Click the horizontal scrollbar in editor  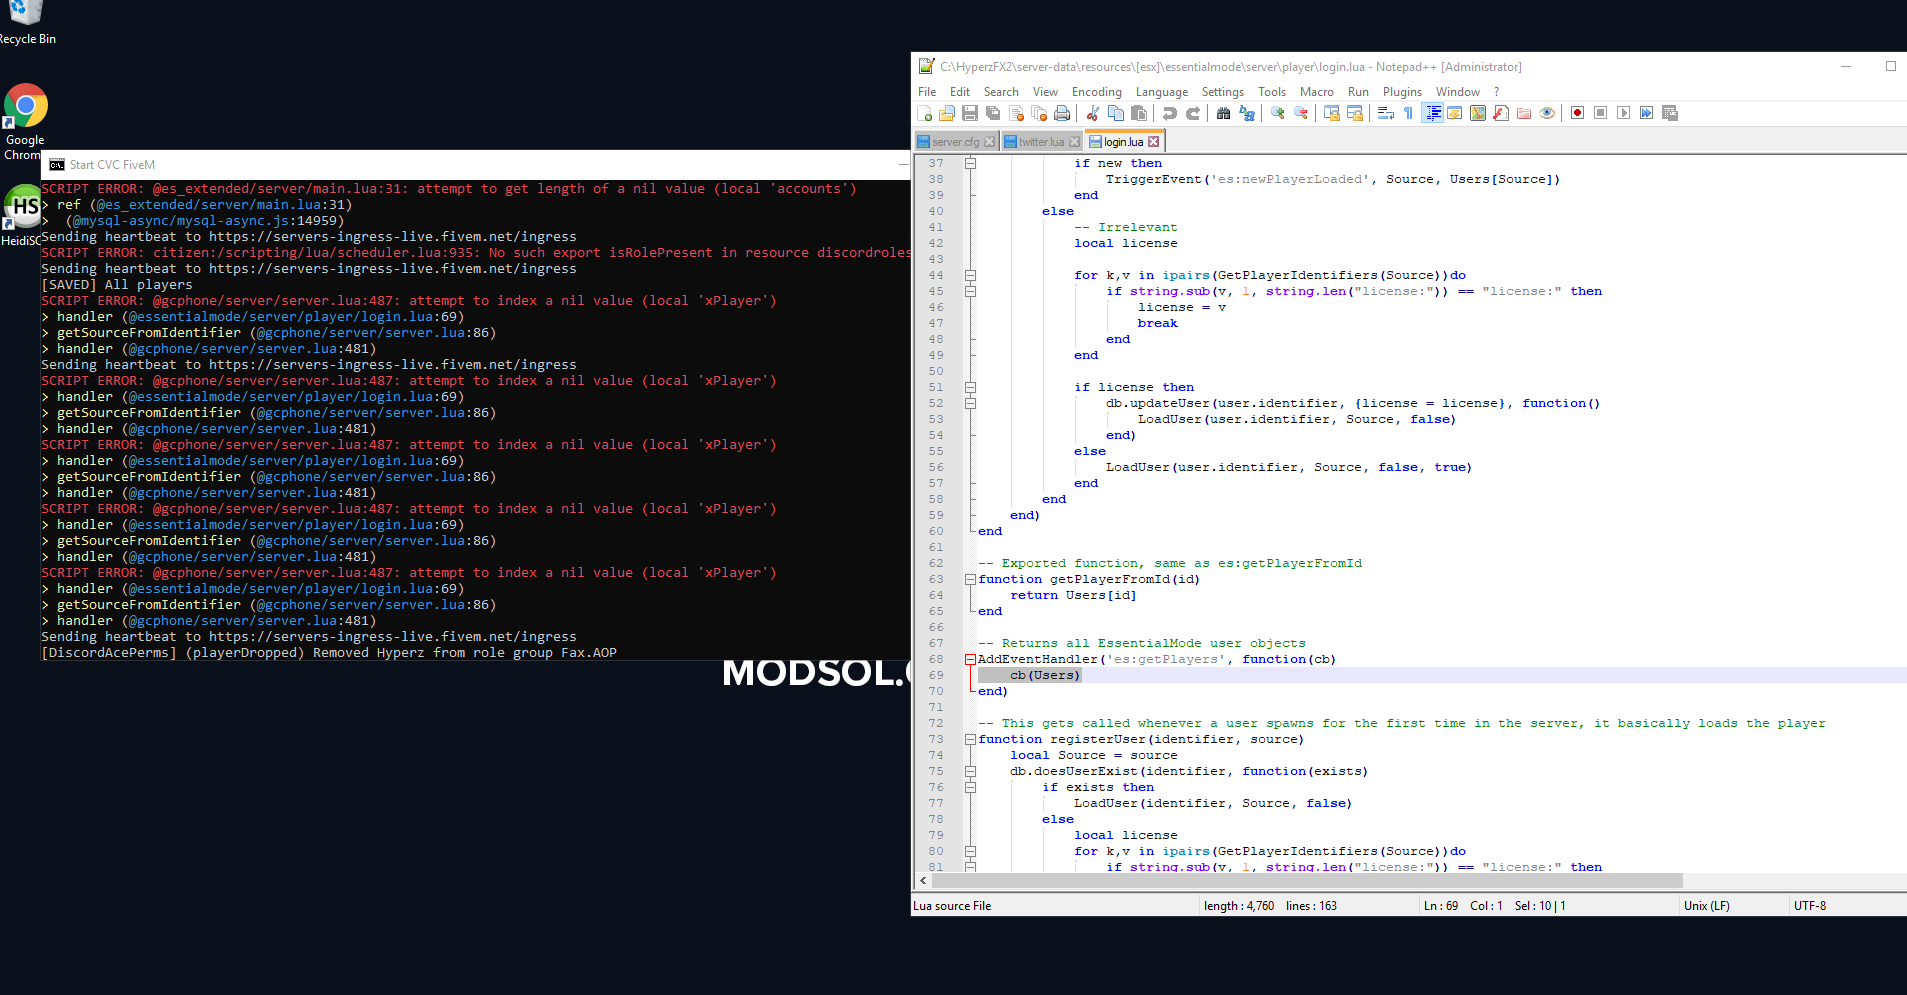1306,881
